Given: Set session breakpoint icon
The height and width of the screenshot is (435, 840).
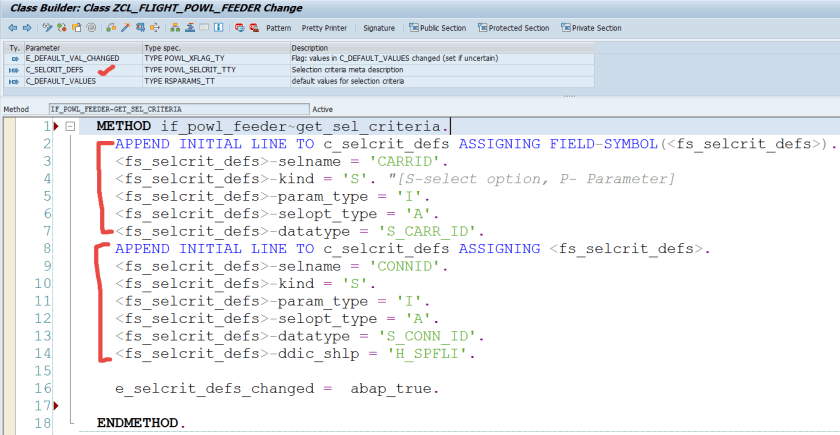Looking at the screenshot, I should point(239,28).
